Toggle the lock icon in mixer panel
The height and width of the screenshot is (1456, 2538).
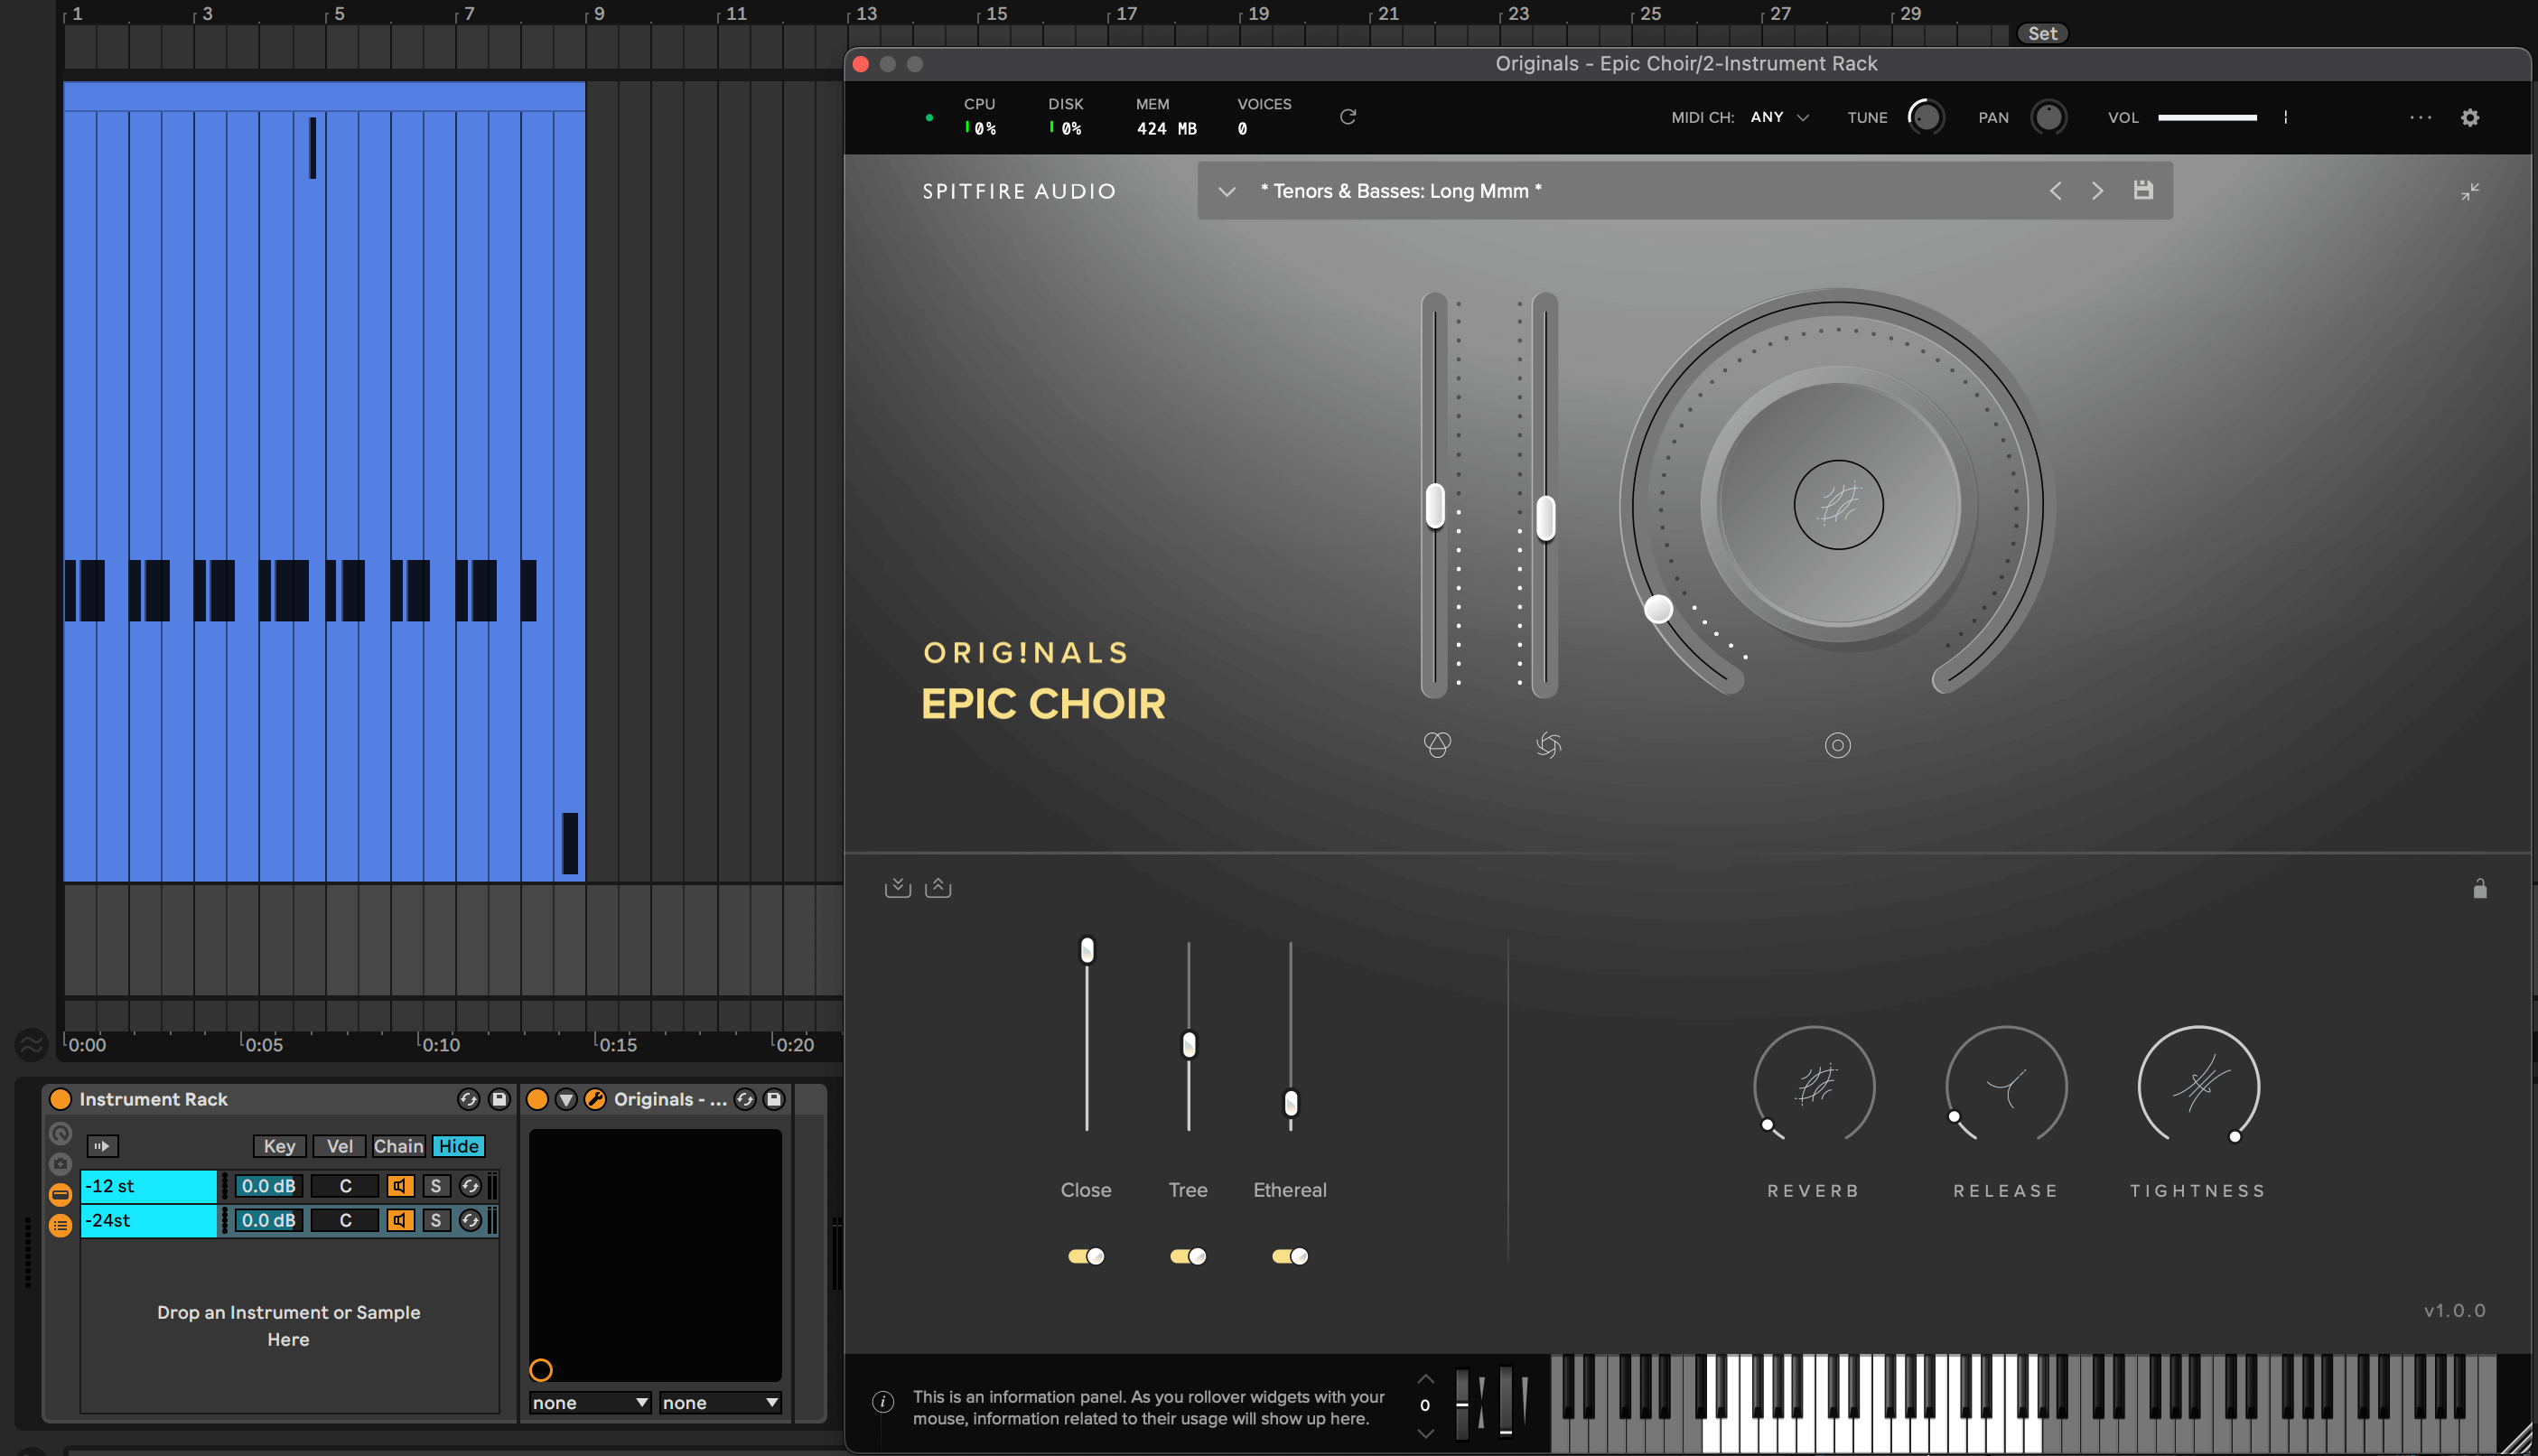click(x=2479, y=888)
